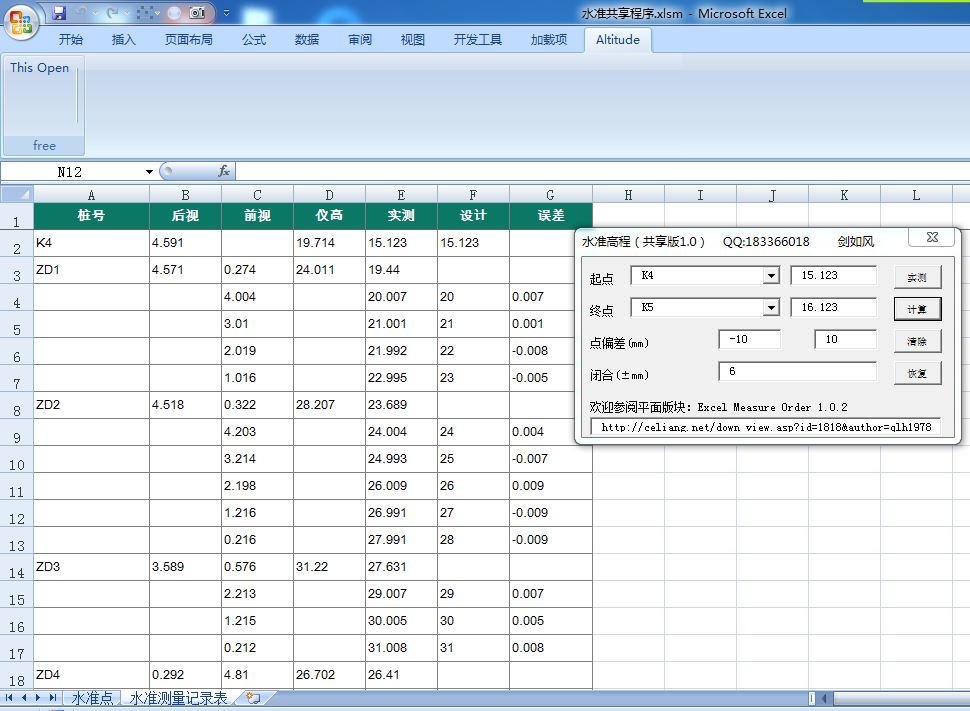Select the 水准测量记录表 sheet tab

pyautogui.click(x=178, y=698)
